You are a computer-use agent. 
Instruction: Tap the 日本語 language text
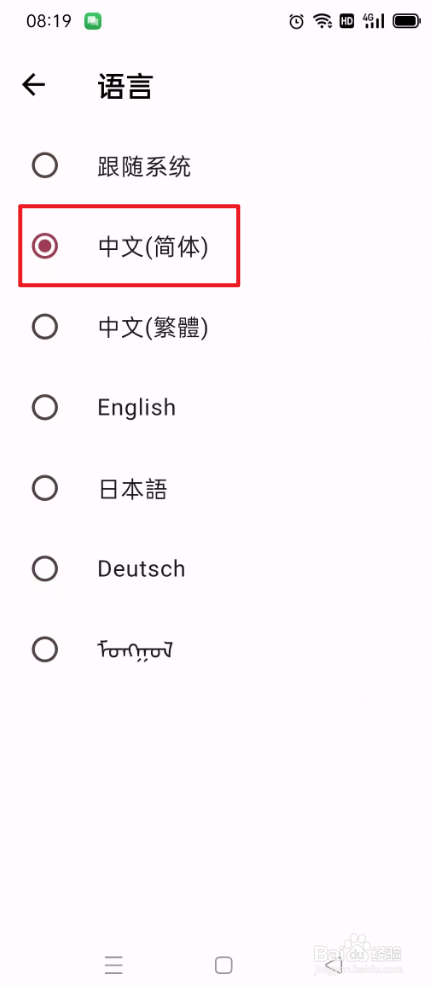point(133,488)
